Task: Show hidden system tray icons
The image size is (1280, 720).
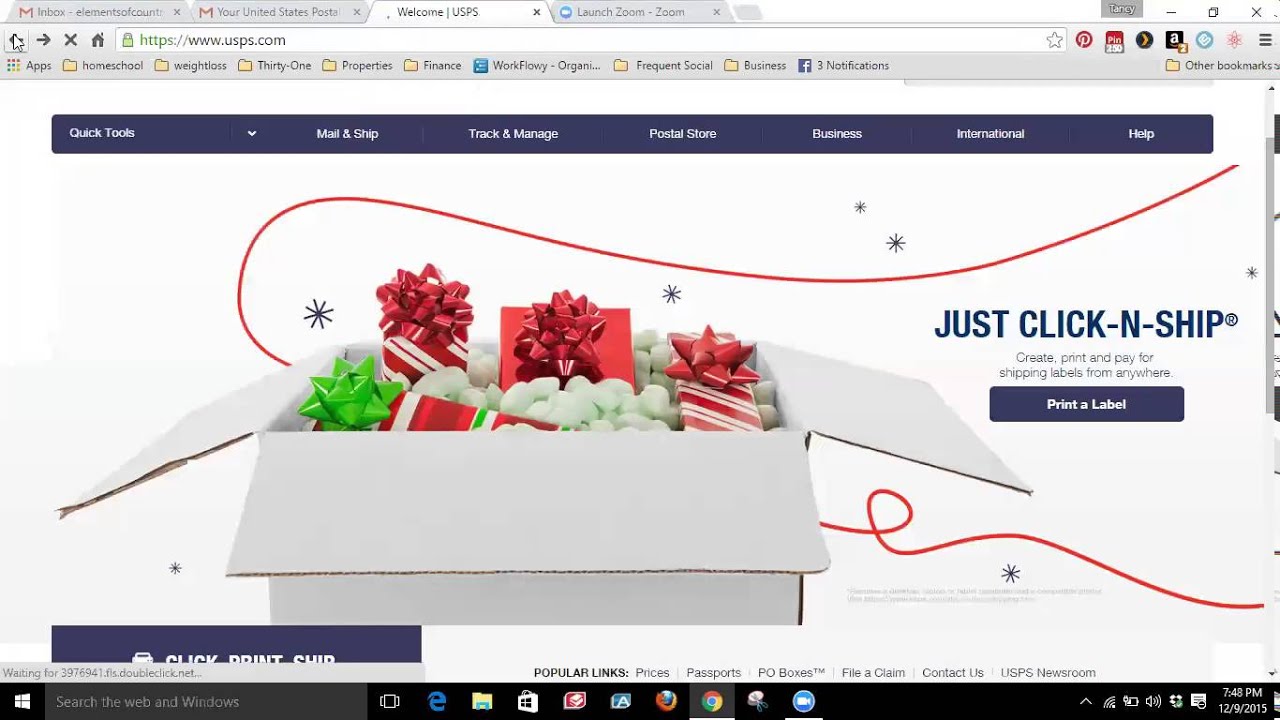Action: pyautogui.click(x=1086, y=702)
